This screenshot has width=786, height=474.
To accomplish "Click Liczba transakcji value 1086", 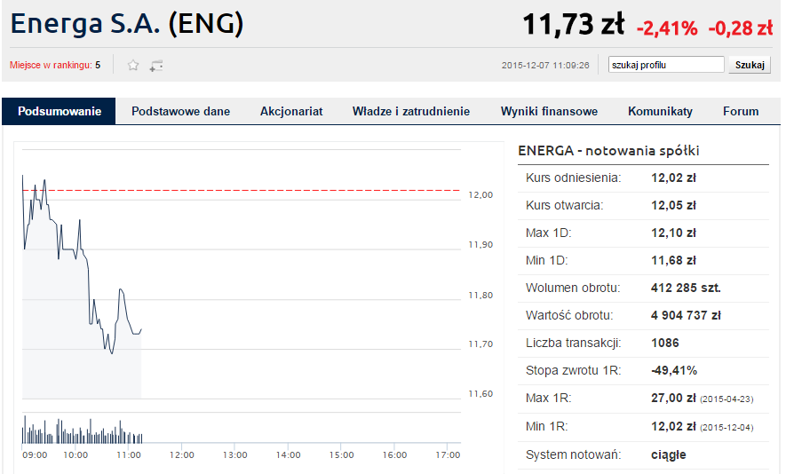I will (x=665, y=343).
